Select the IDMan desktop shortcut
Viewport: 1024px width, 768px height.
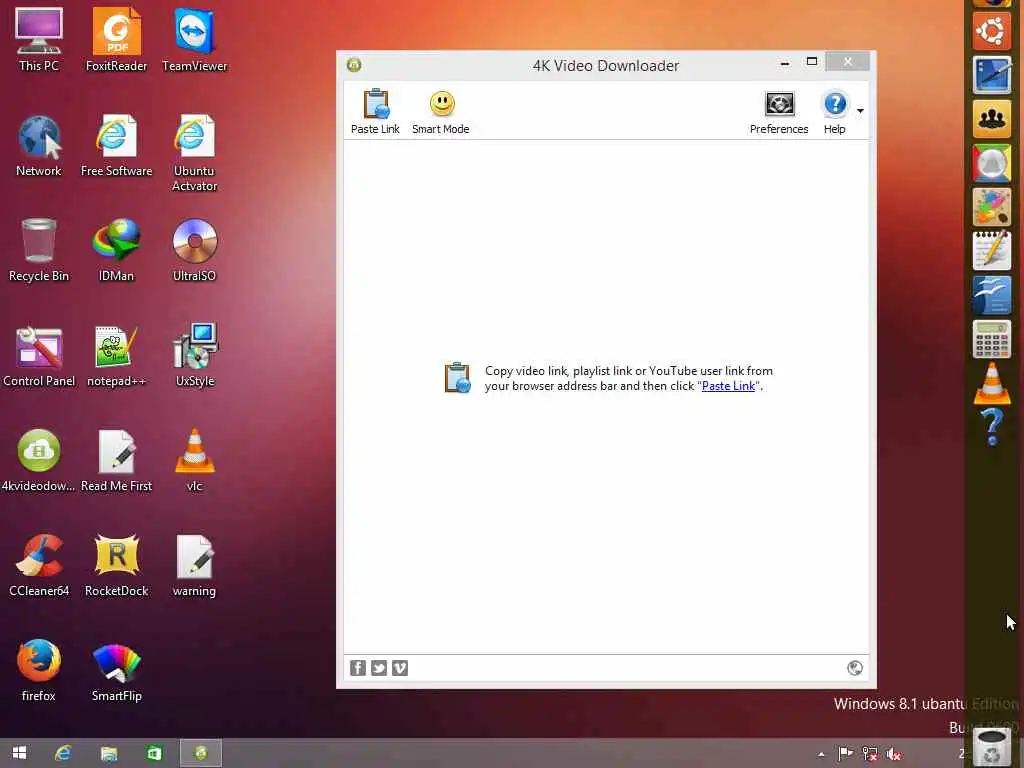pos(116,250)
